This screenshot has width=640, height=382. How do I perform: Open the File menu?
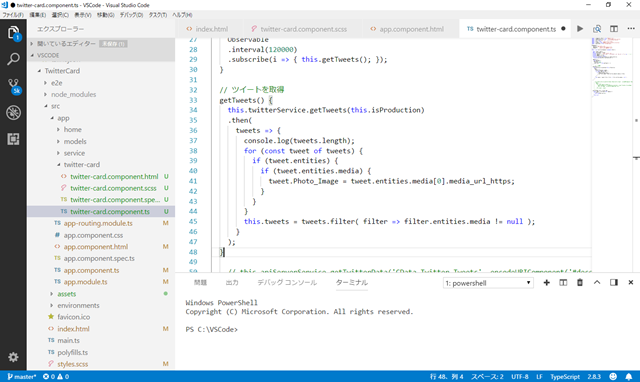click(13, 15)
